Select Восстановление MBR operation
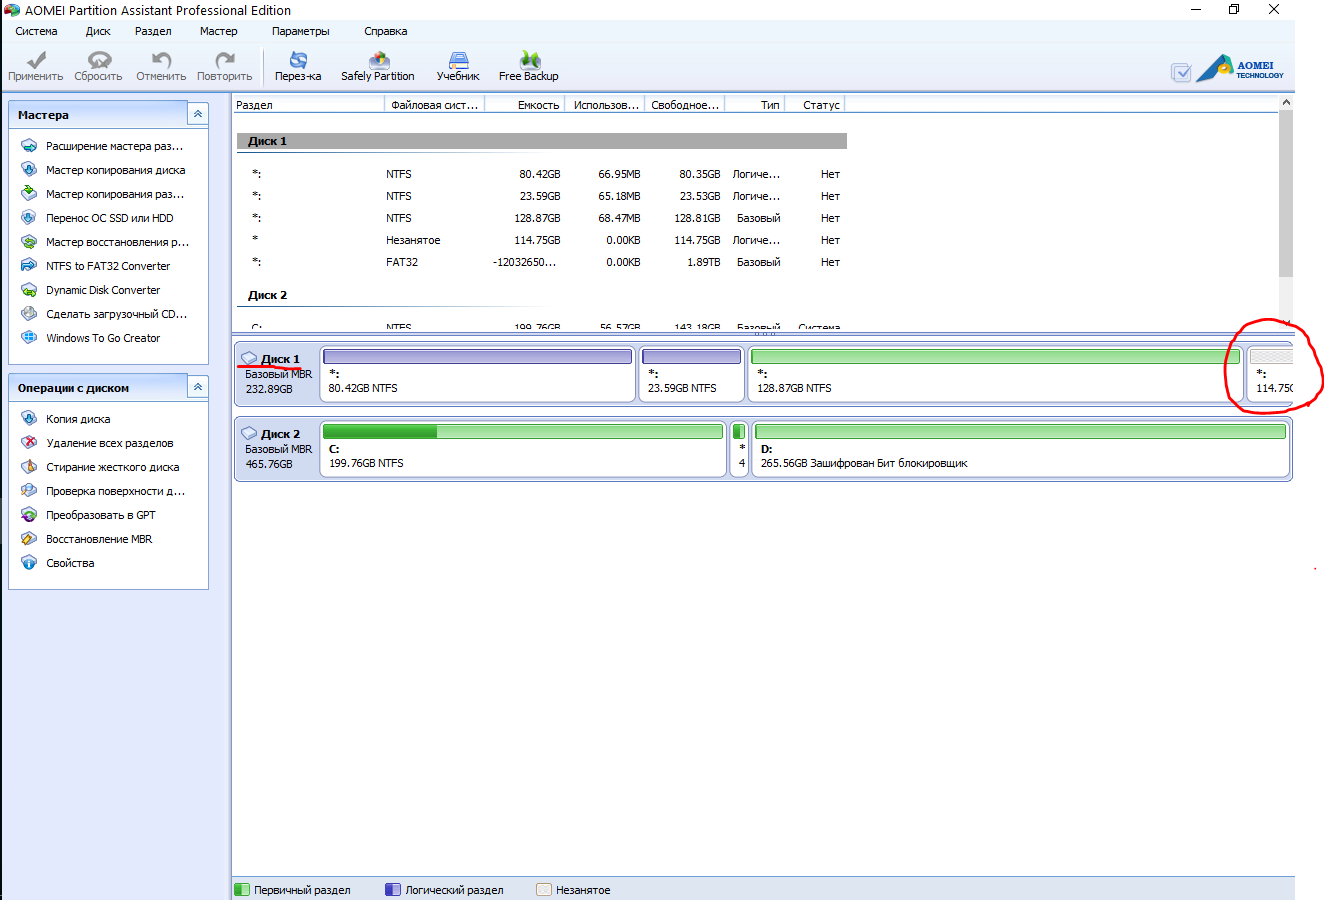This screenshot has height=900, width=1324. click(87, 539)
